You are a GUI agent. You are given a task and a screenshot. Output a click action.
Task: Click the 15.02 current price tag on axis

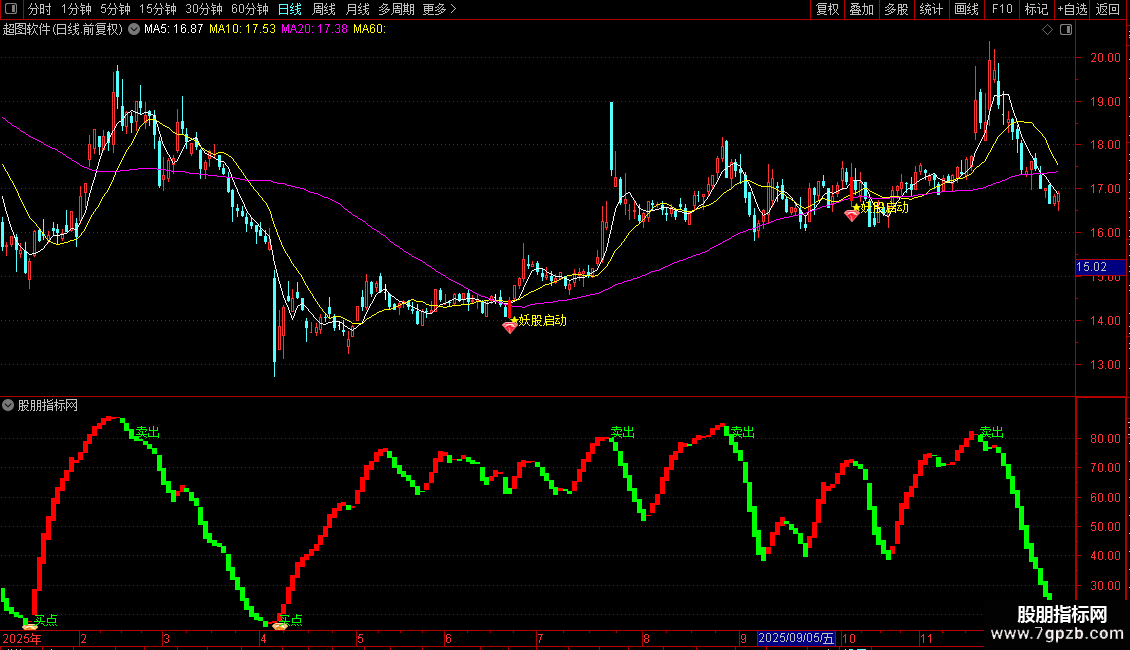(1100, 267)
